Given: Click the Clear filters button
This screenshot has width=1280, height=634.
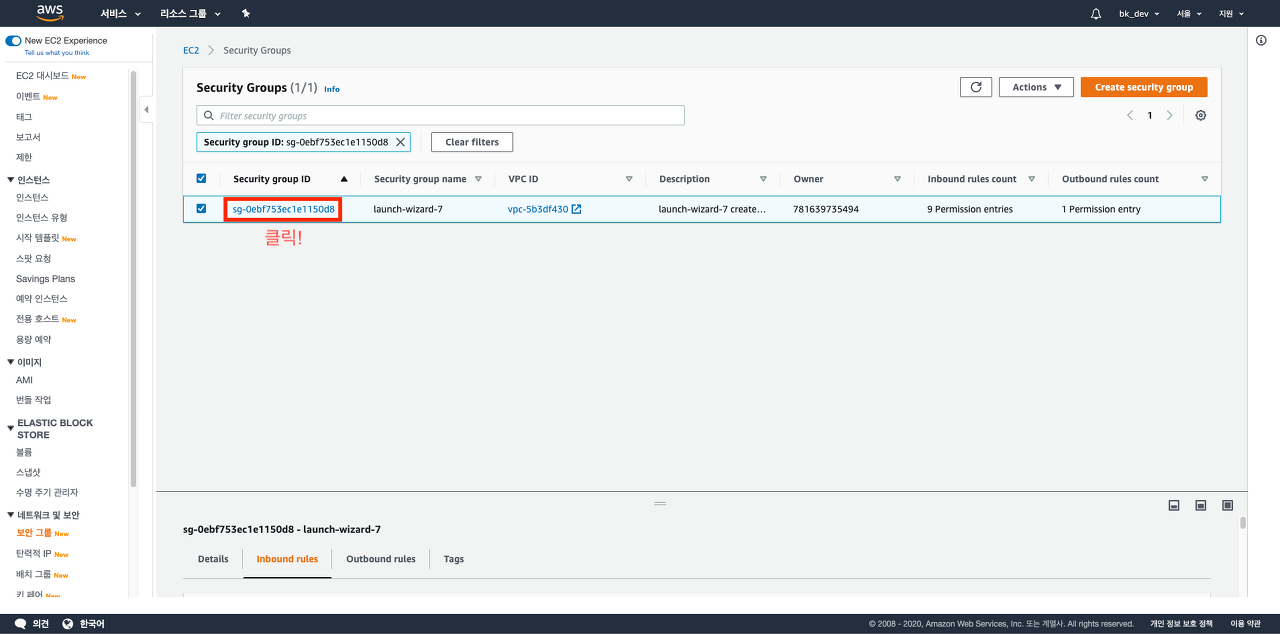Looking at the screenshot, I should 472,142.
